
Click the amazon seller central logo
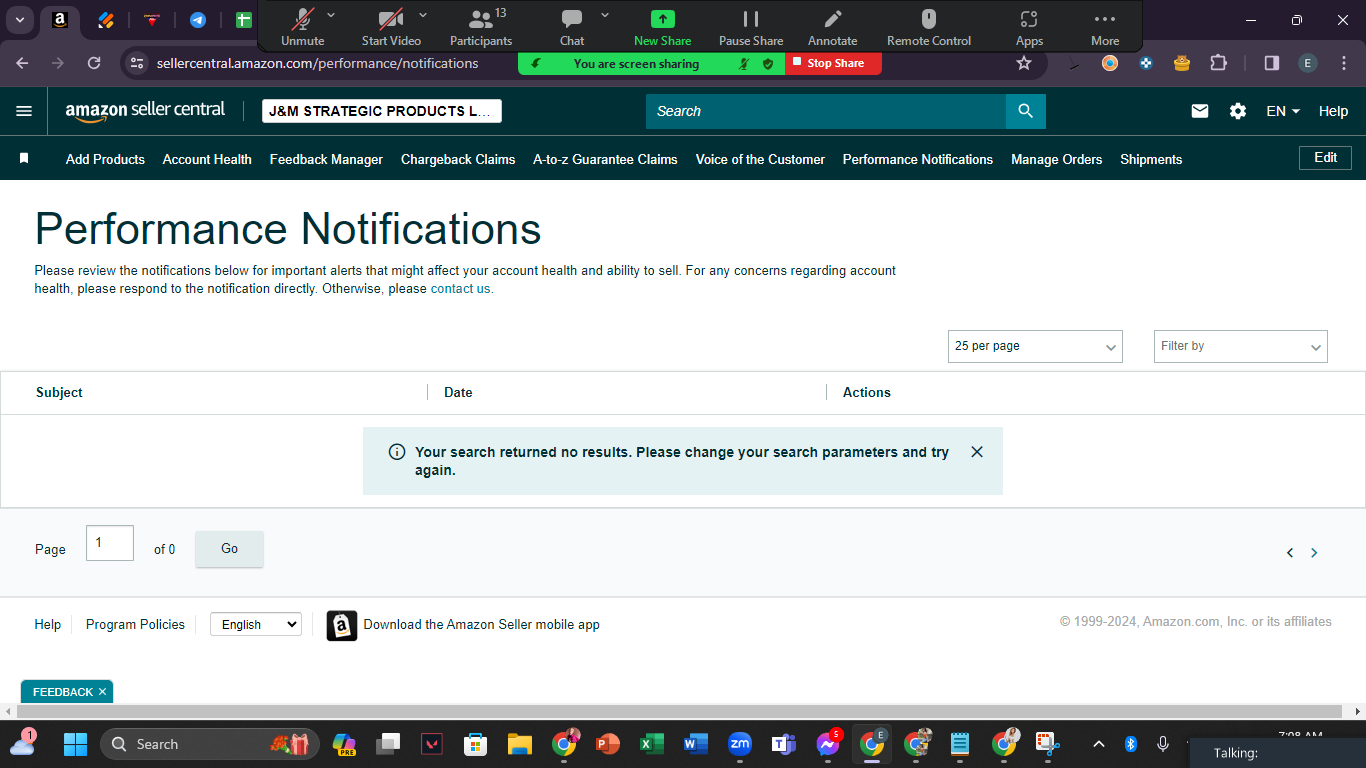pos(145,111)
